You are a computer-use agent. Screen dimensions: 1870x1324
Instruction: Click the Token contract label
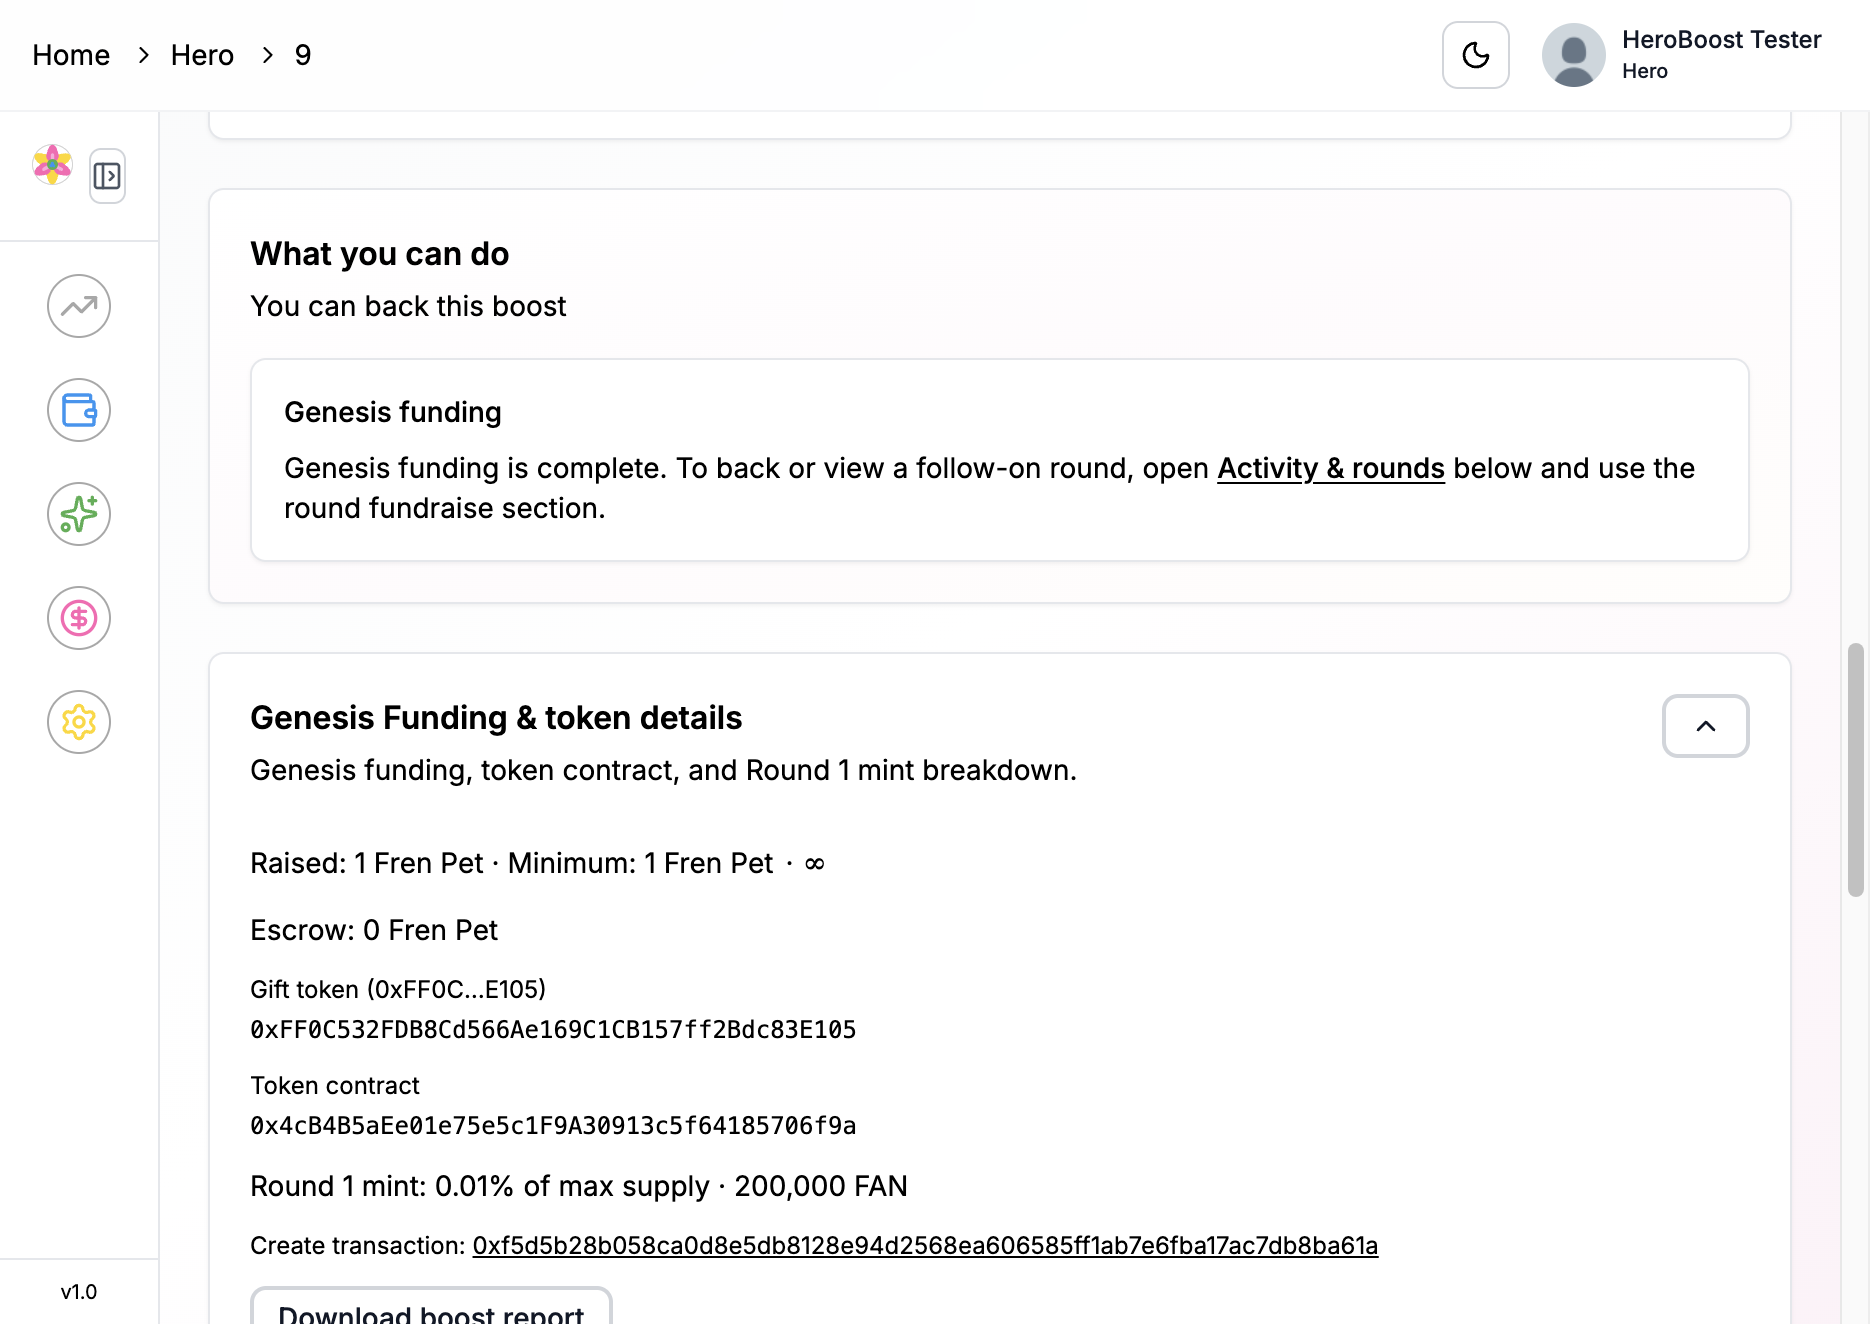pyautogui.click(x=335, y=1085)
